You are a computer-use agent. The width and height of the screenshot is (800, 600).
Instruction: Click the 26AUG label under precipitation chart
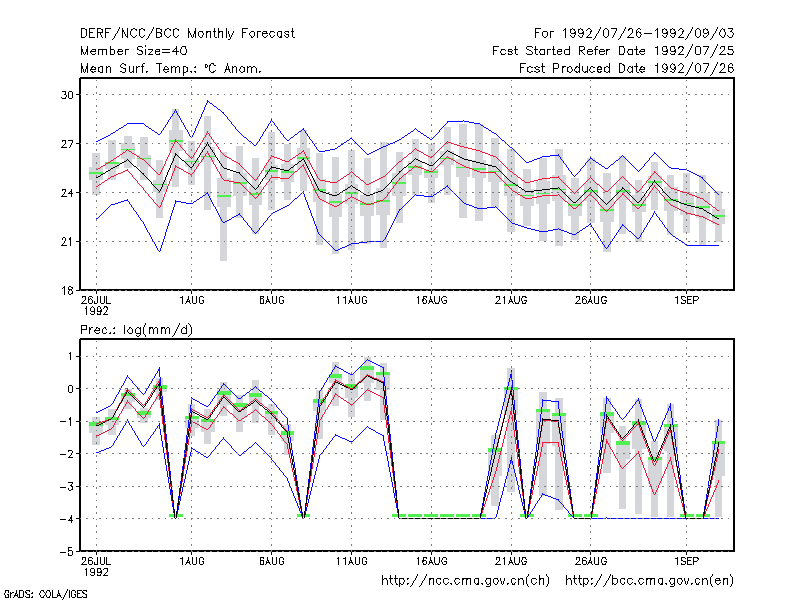click(591, 561)
